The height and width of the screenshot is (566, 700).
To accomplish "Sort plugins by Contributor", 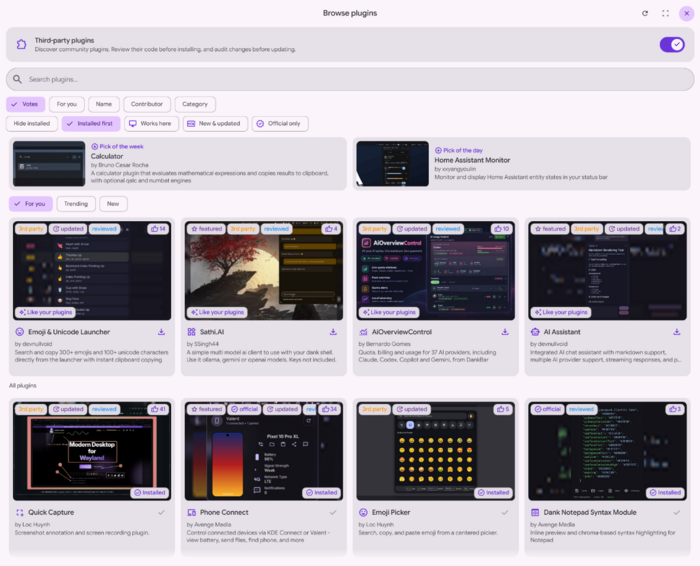I will pos(147,104).
